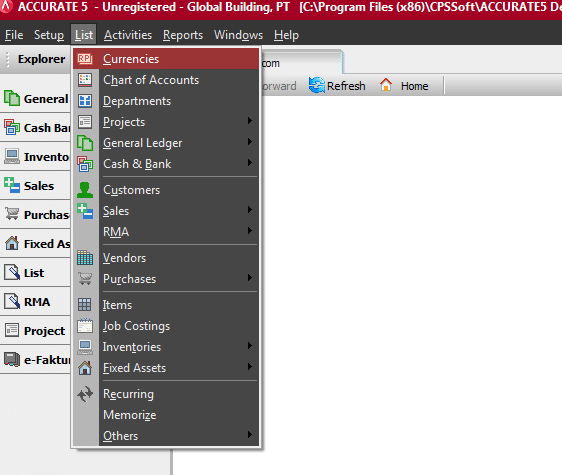The width and height of the screenshot is (562, 475).
Task: Expand the RMA submenu arrow
Action: click(x=250, y=231)
